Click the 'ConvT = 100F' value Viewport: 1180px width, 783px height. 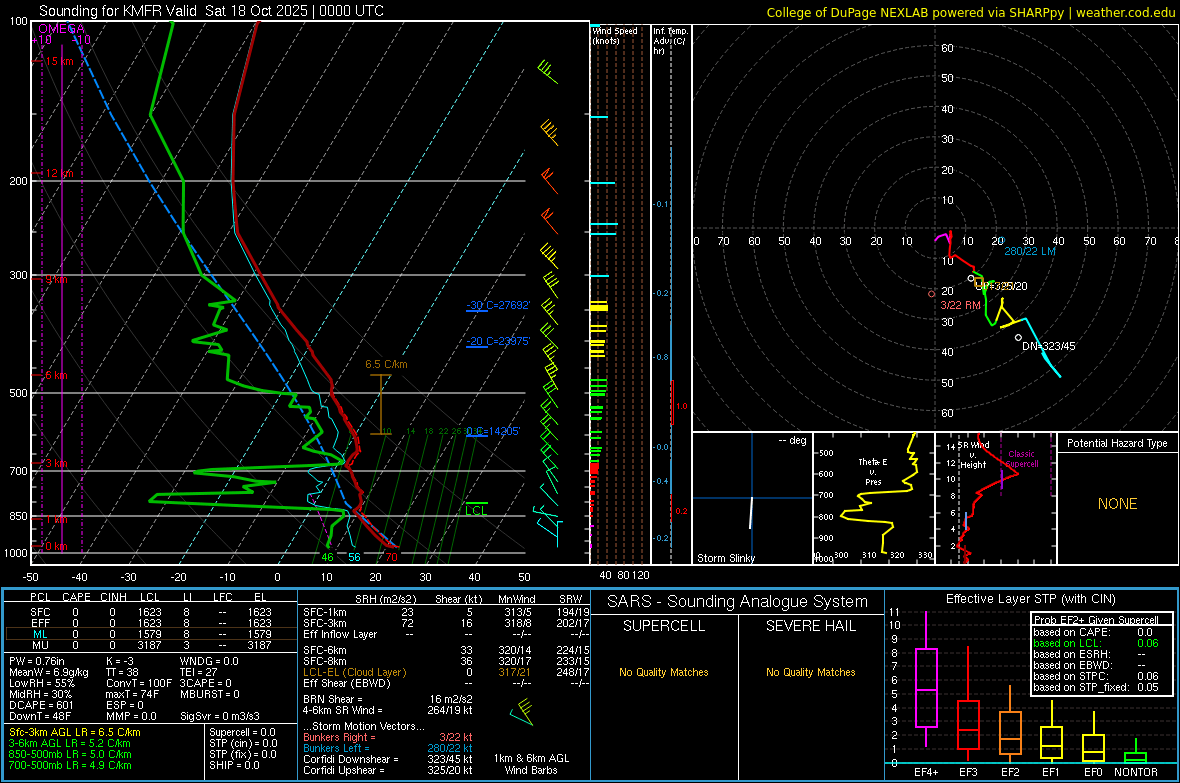pos(139,683)
